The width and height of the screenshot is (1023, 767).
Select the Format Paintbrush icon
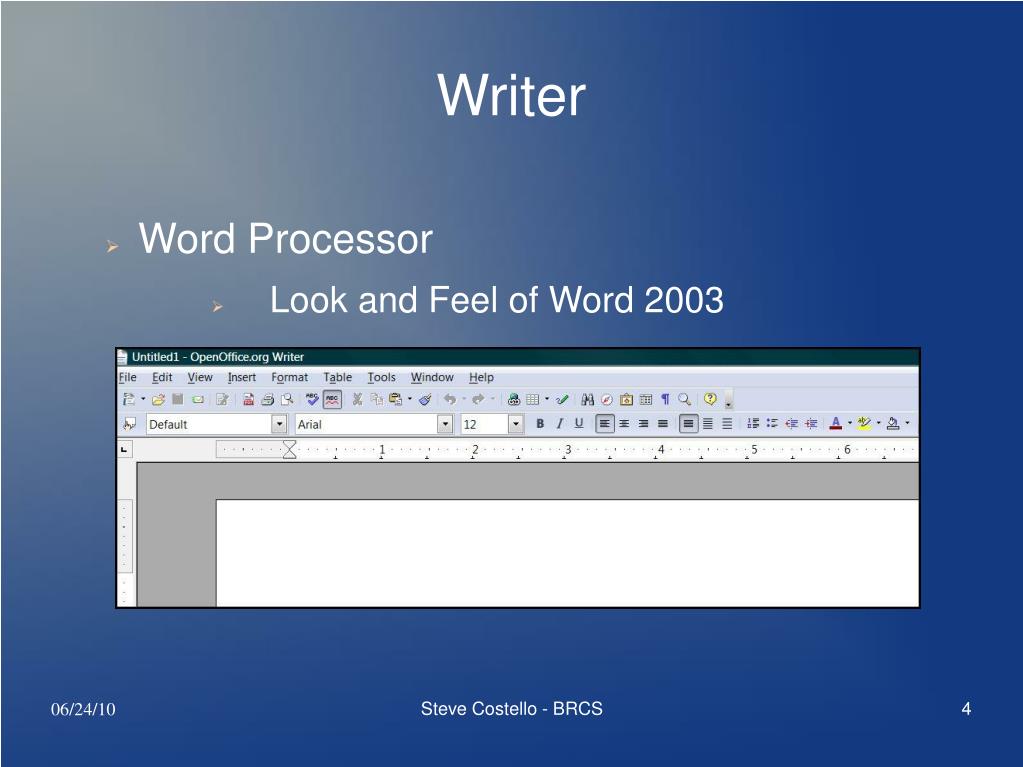pos(425,399)
